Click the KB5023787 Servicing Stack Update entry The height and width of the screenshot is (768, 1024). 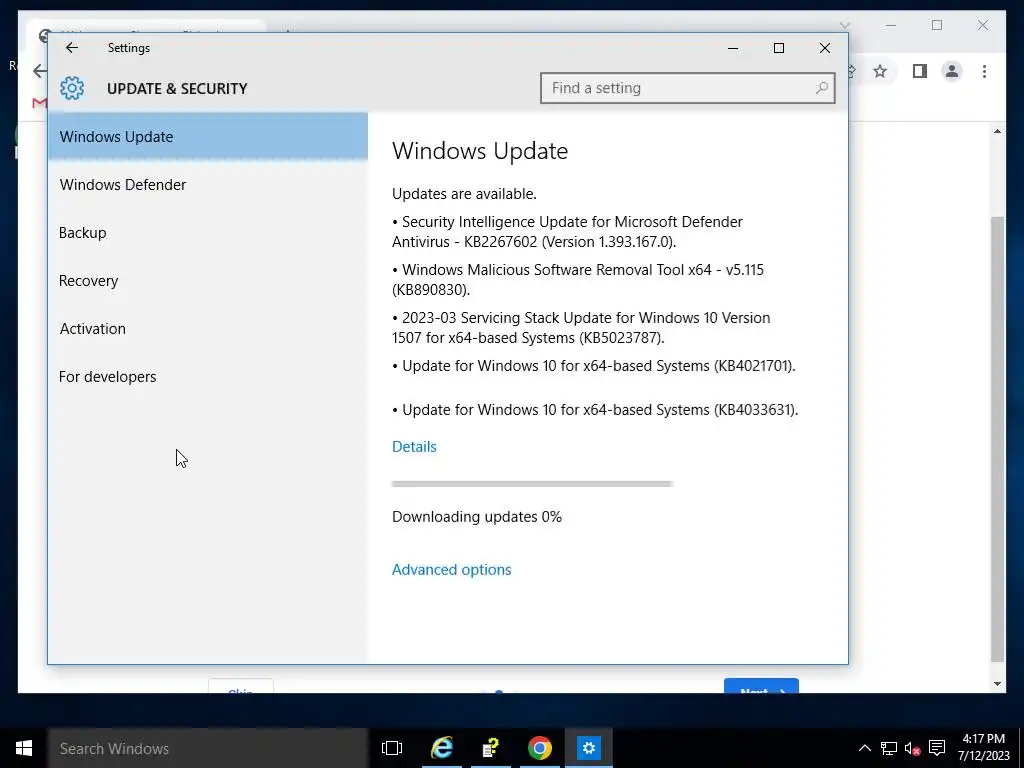pyautogui.click(x=581, y=328)
